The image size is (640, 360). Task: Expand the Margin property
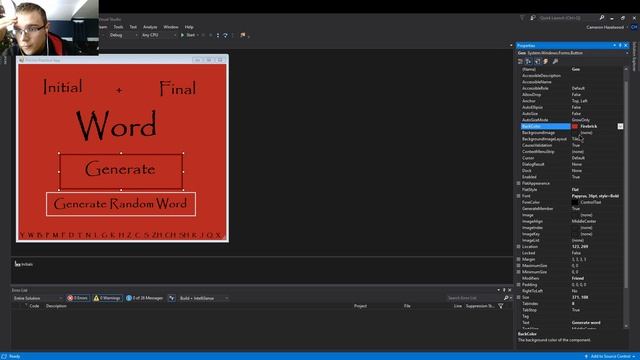coord(519,260)
